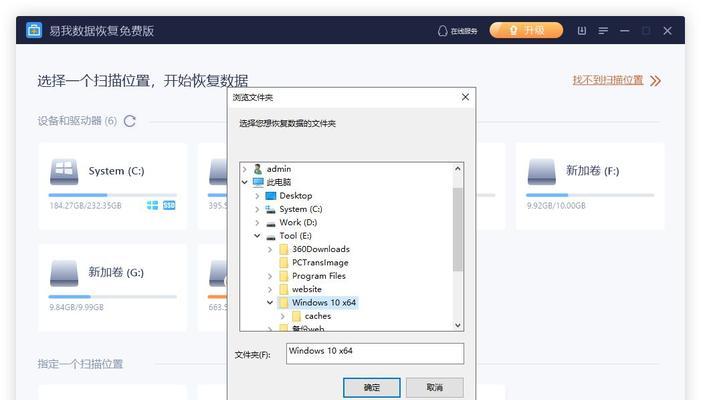The image size is (701, 400).
Task: Click the app logo icon in title bar
Action: (x=34, y=30)
